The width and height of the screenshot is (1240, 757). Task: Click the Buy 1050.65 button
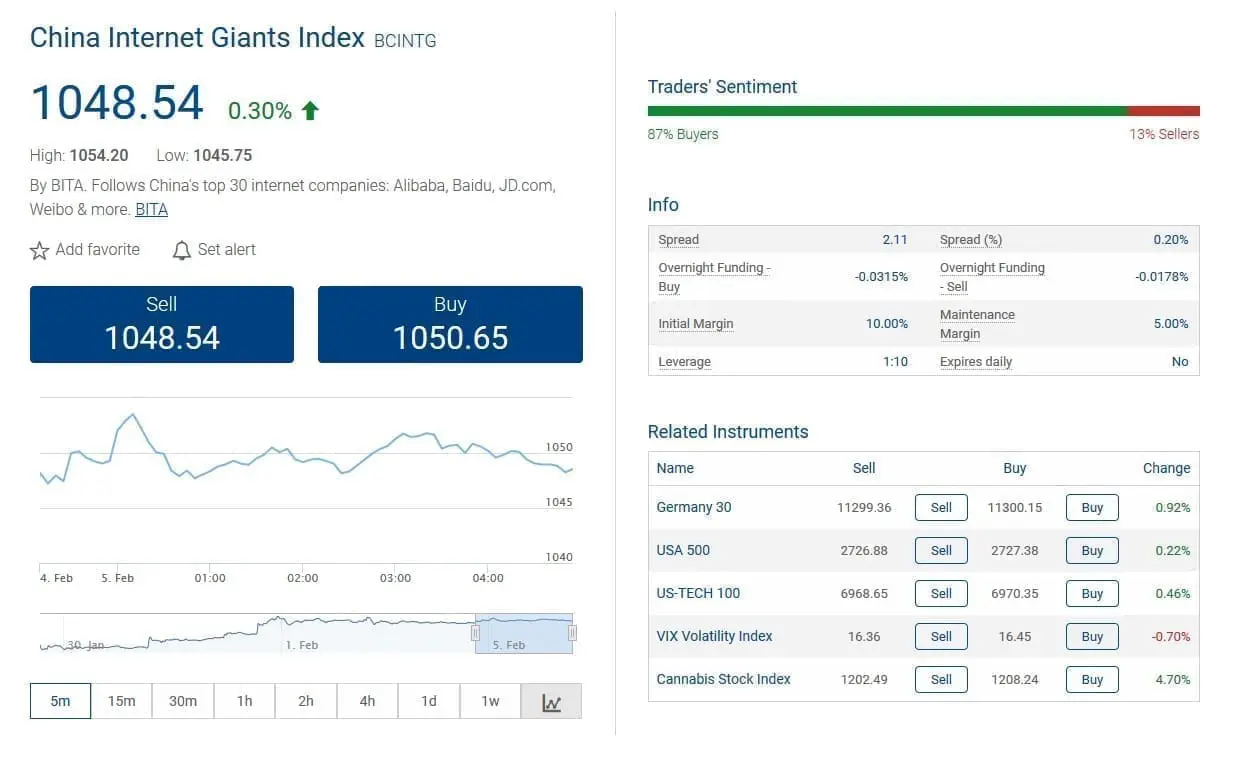(x=449, y=324)
